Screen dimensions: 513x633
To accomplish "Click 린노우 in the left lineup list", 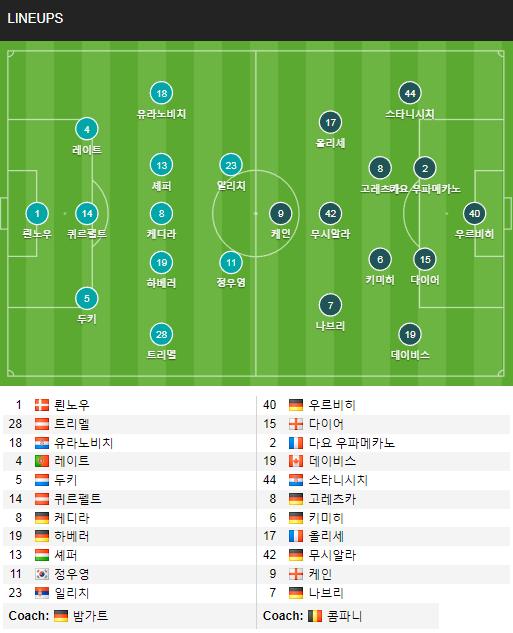I will (72, 405).
